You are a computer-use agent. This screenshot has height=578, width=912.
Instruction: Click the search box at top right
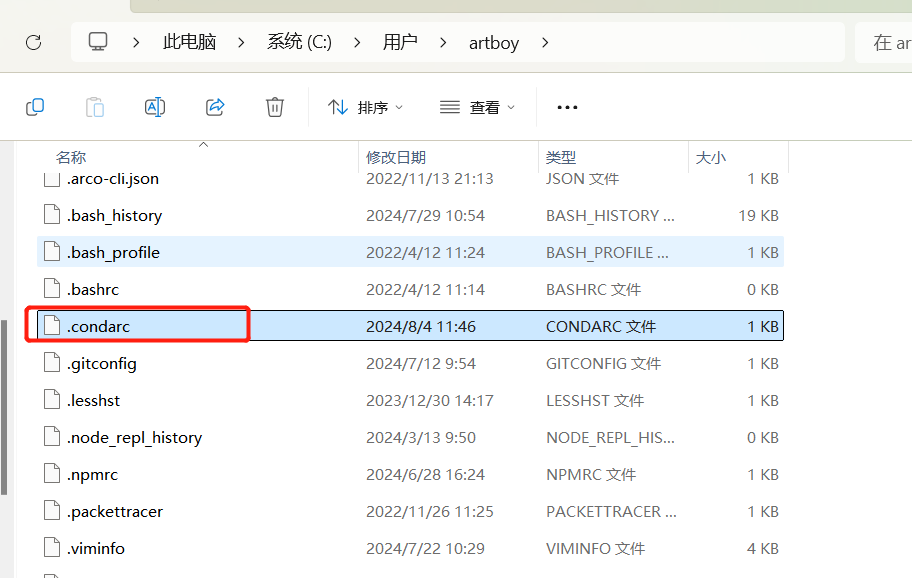(884, 42)
